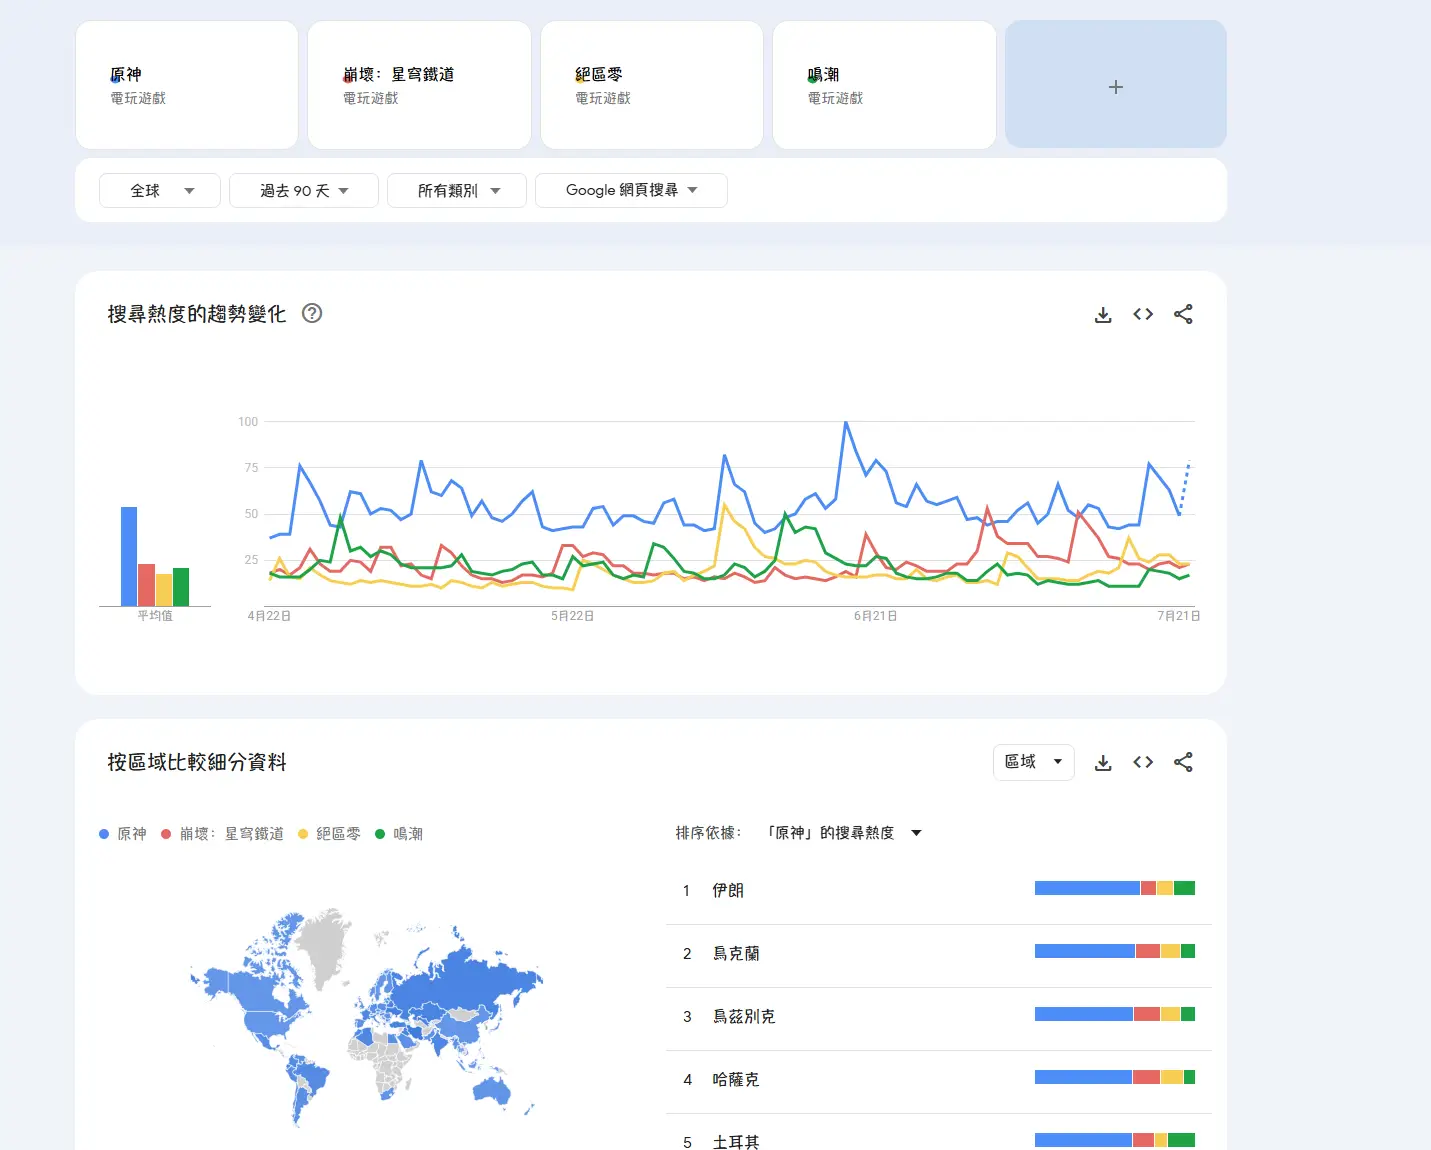Click the 搜尋熱度的趨勢變化 heading
This screenshot has height=1150, width=1431.
tap(197, 314)
